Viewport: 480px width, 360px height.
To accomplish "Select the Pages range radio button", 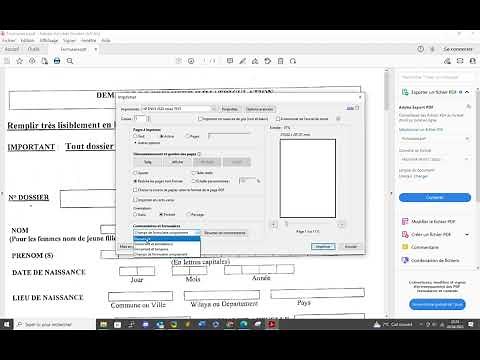I will click(x=187, y=136).
